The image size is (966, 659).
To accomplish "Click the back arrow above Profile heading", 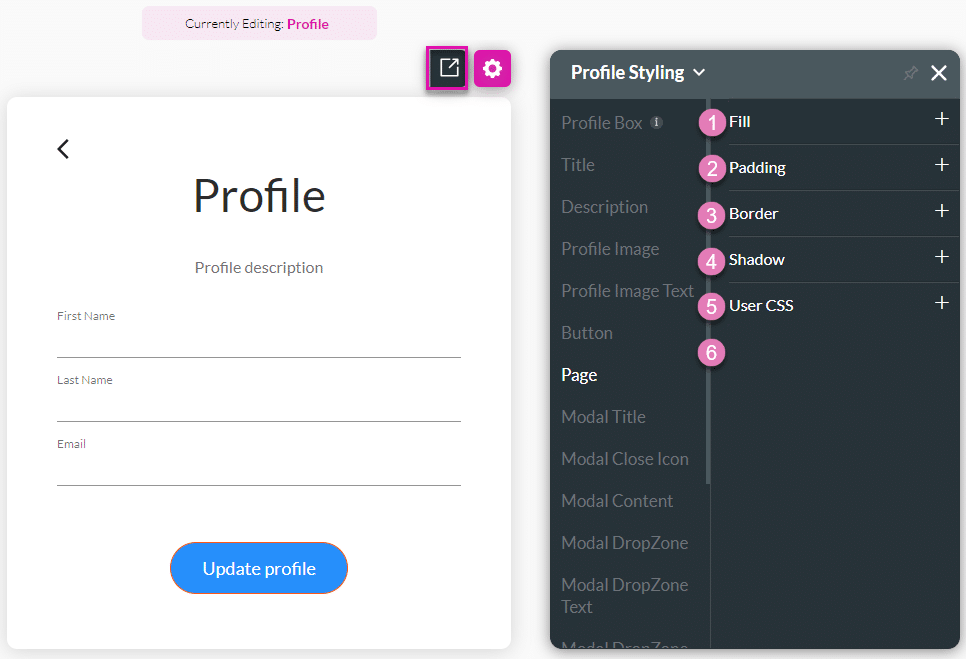I will [63, 148].
